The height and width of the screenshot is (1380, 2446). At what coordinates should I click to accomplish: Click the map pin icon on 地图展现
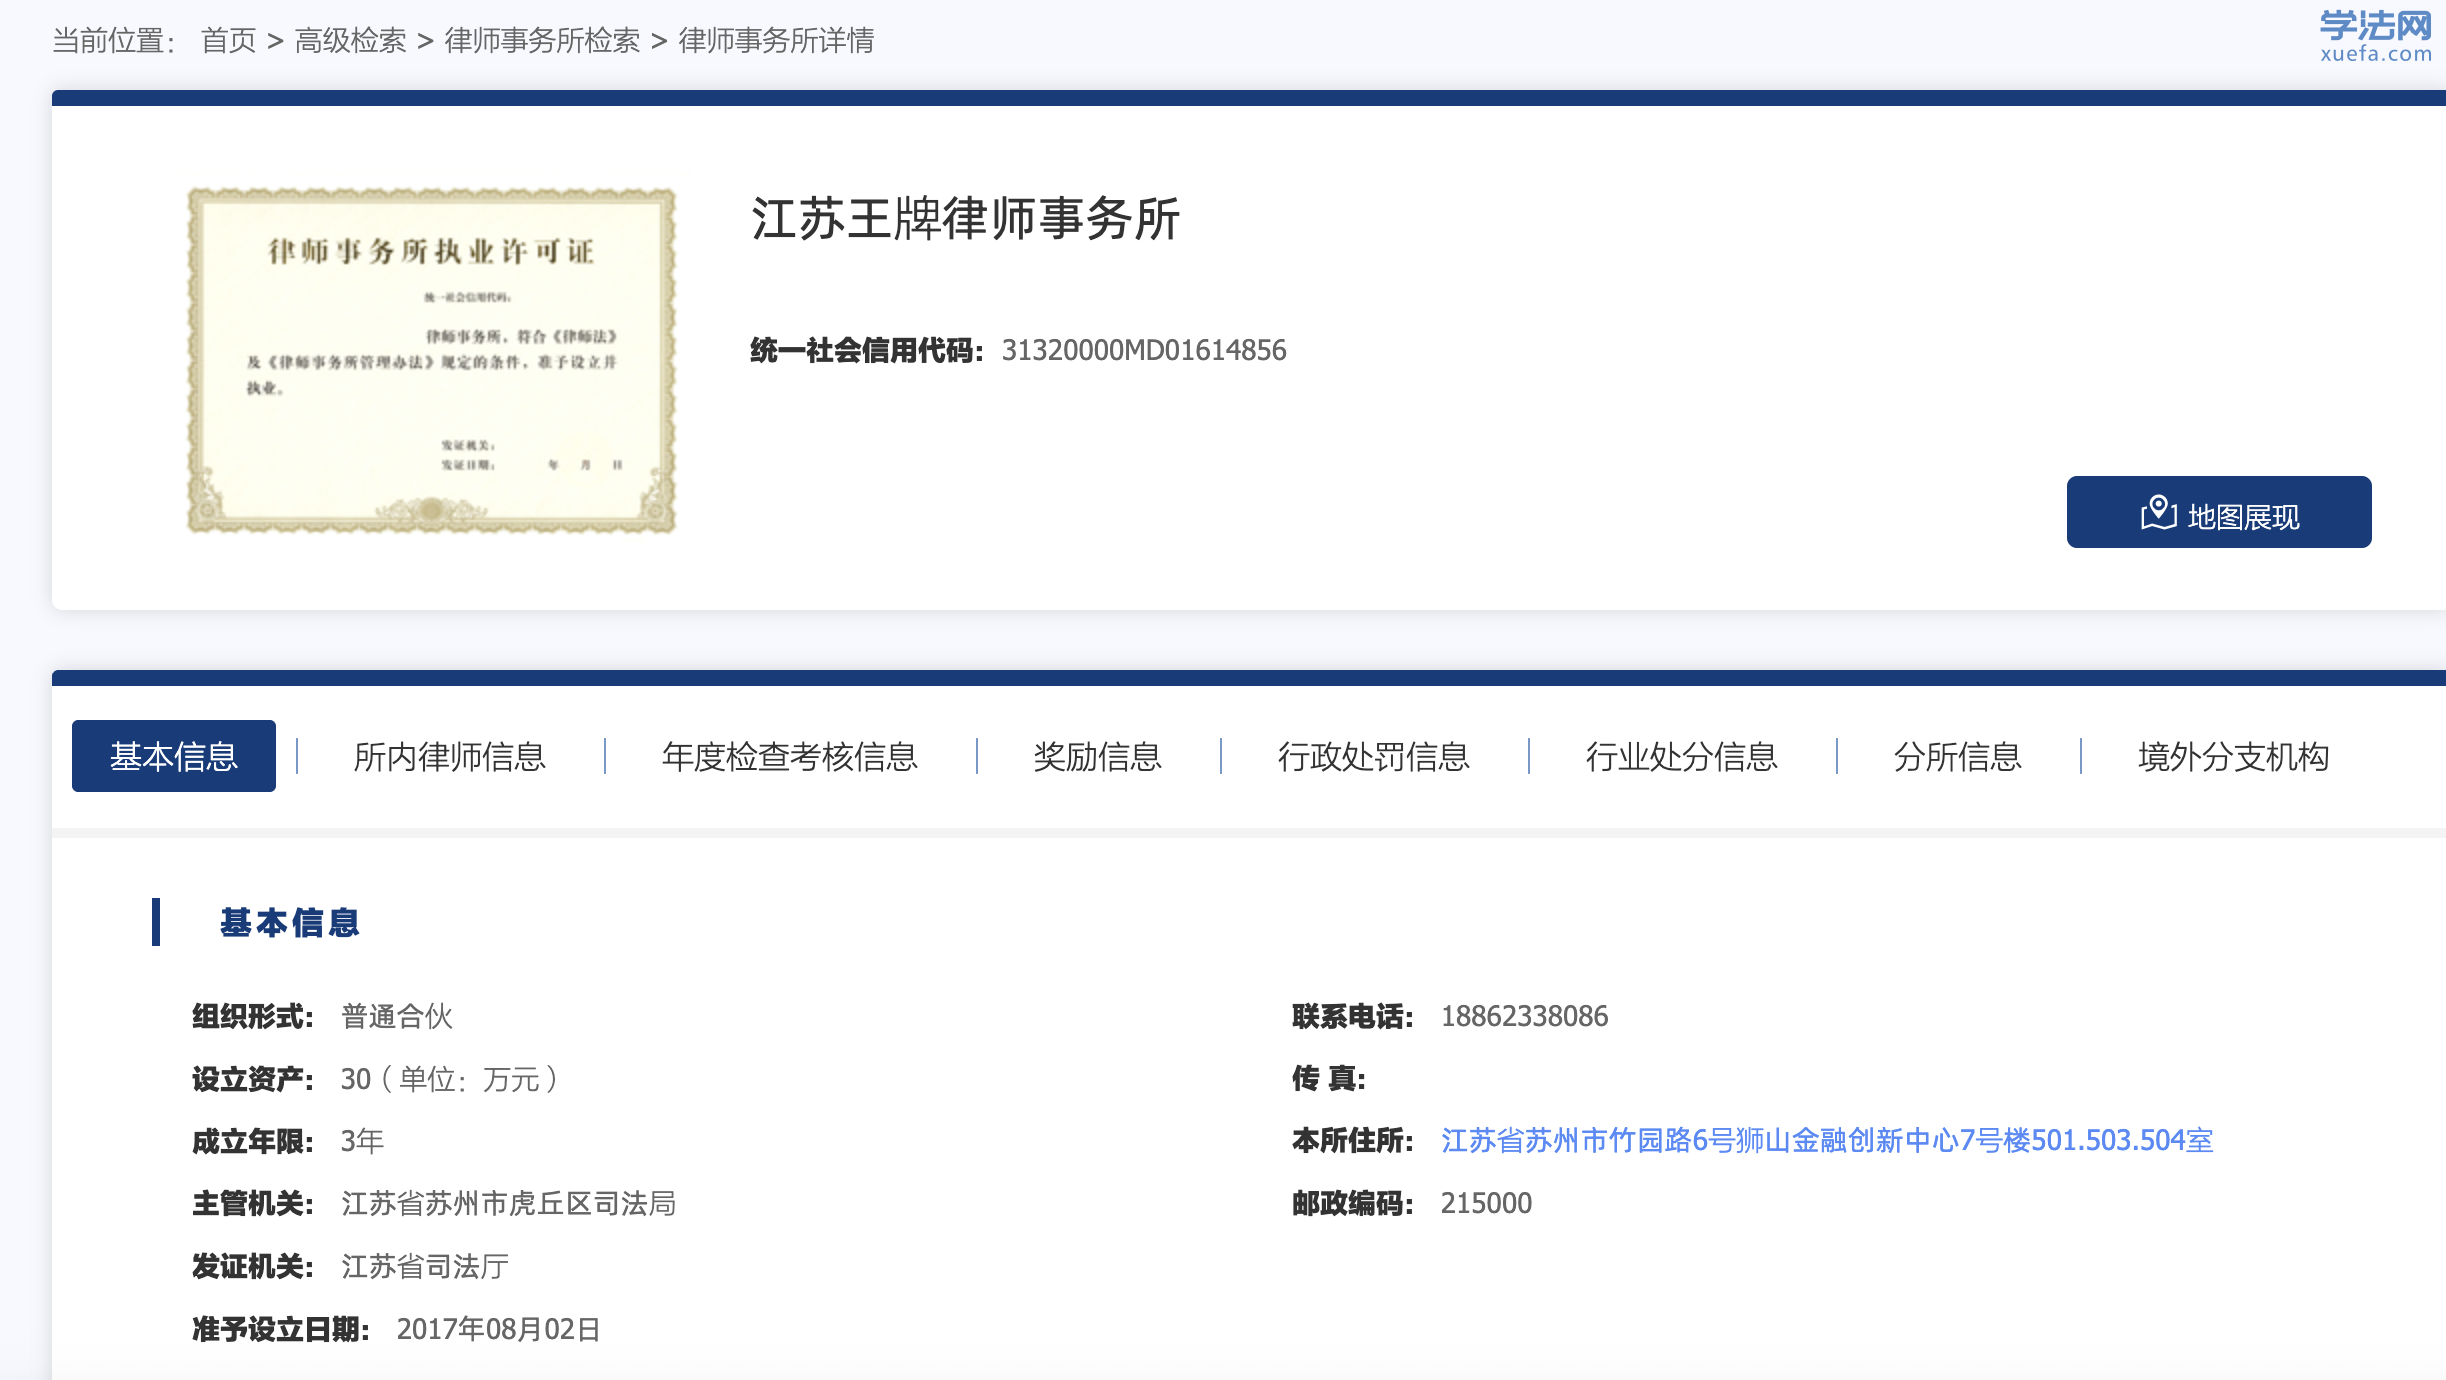click(2158, 512)
